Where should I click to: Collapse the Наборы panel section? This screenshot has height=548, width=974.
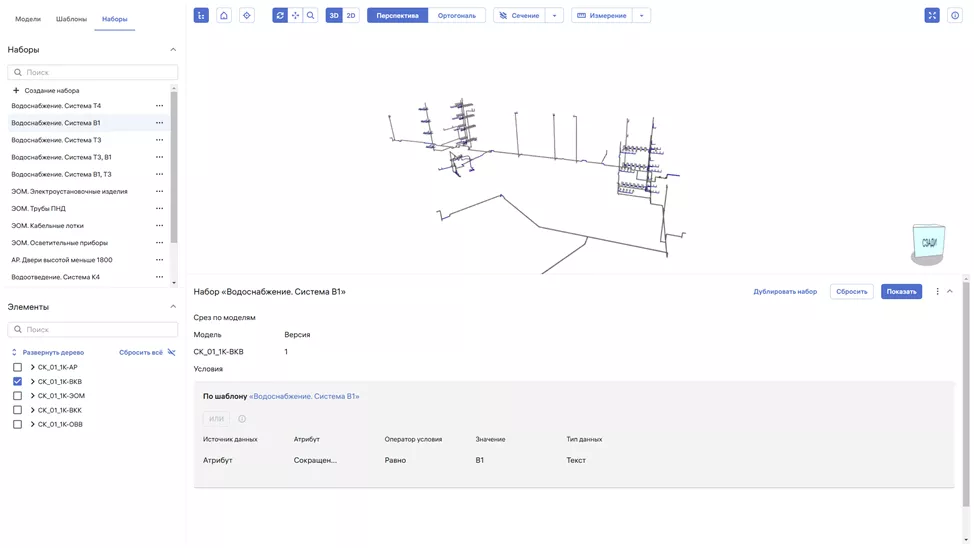172,50
